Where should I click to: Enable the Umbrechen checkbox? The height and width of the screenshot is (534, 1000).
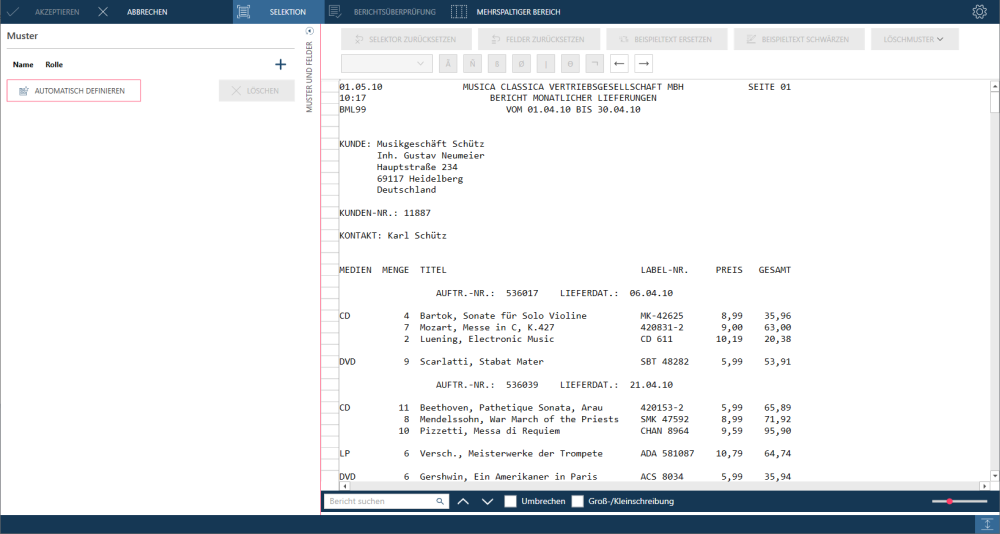(x=510, y=501)
